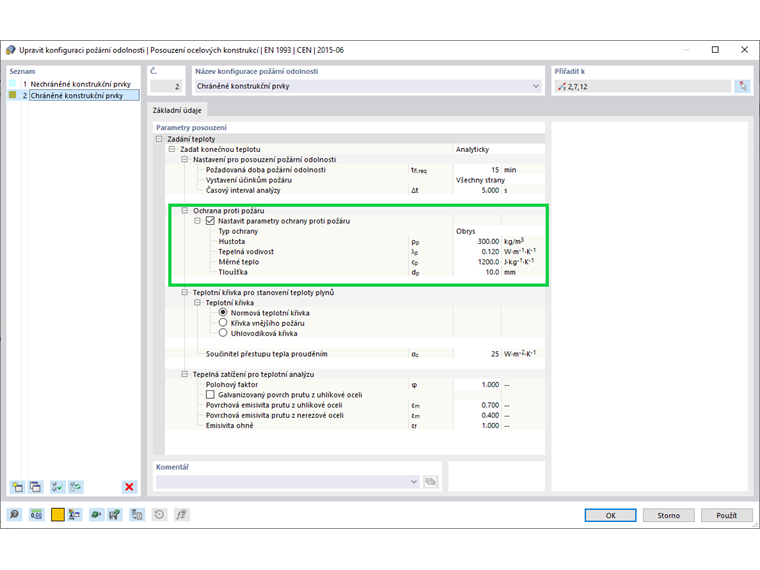This screenshot has height=570, width=760.
Task: Click the Přiřadit k field showing 2,7,12
Action: click(x=643, y=86)
